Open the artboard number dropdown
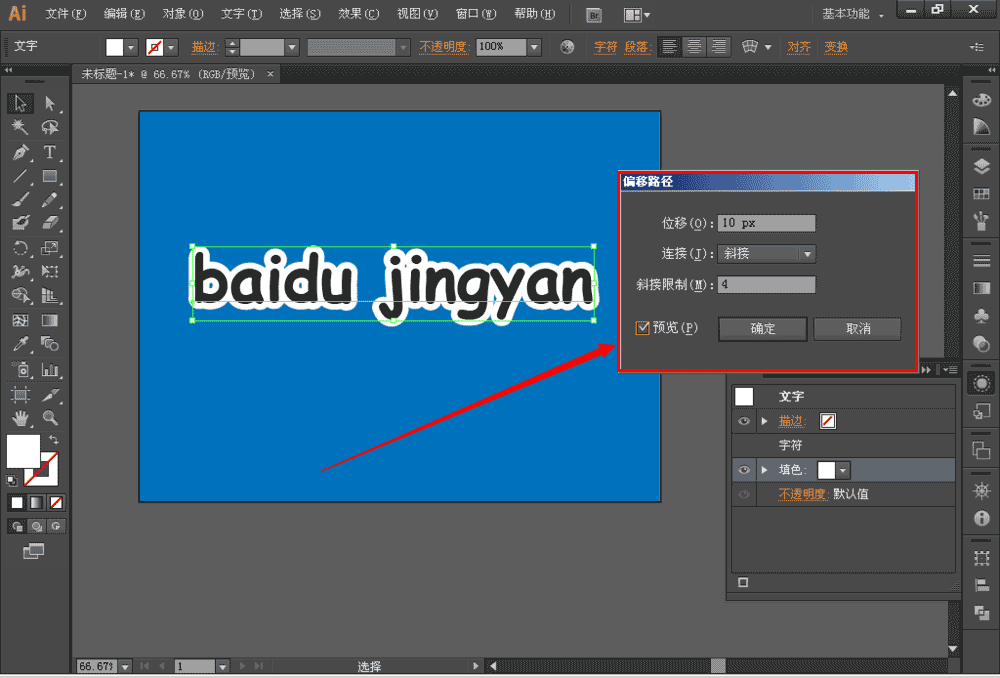The height and width of the screenshot is (678, 1000). click(223, 667)
